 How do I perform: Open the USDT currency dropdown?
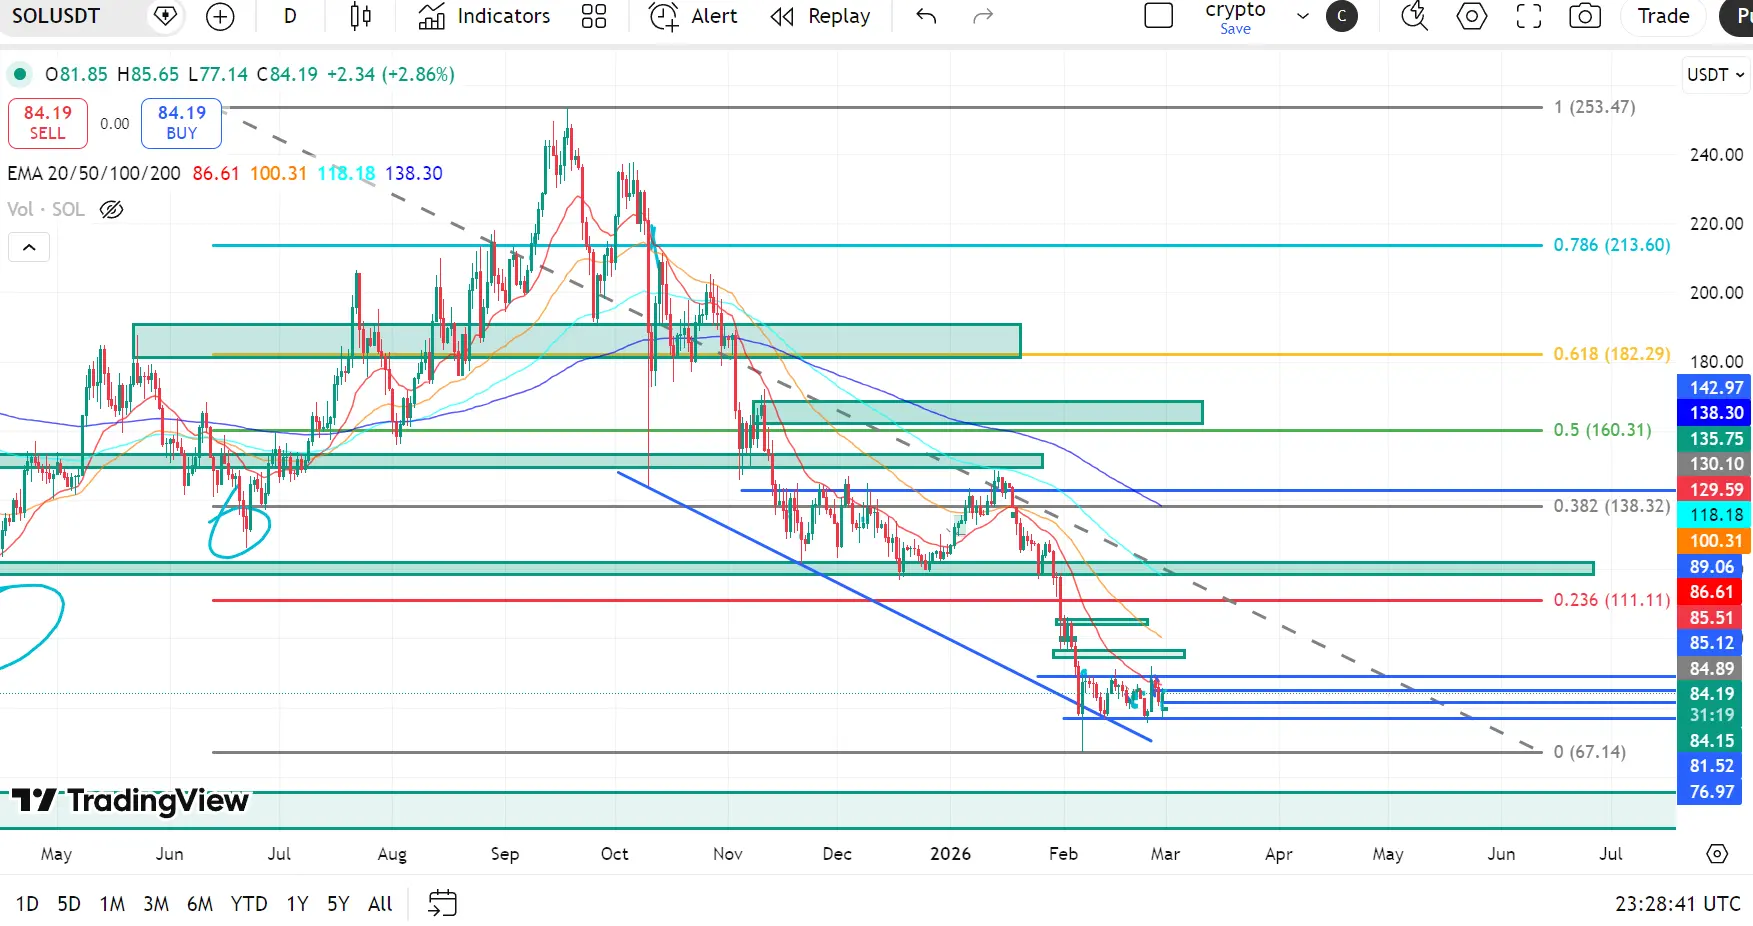coord(1715,75)
